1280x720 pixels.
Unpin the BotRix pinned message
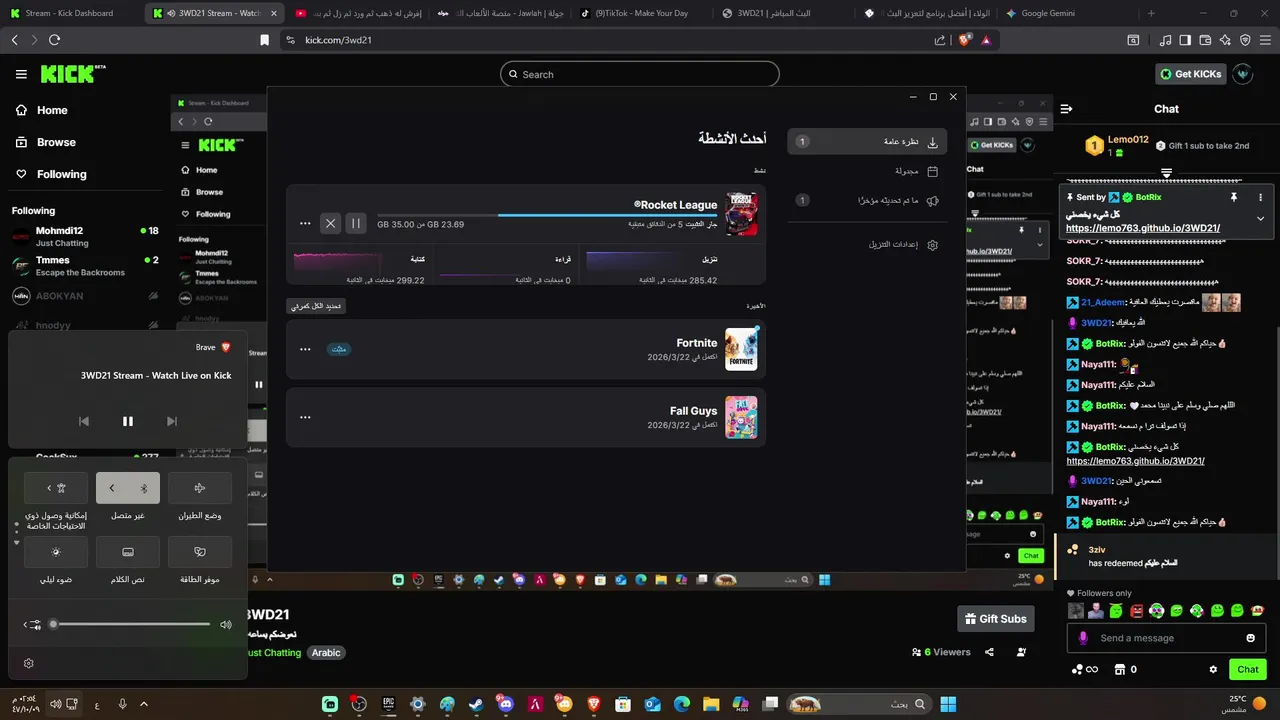(1234, 198)
